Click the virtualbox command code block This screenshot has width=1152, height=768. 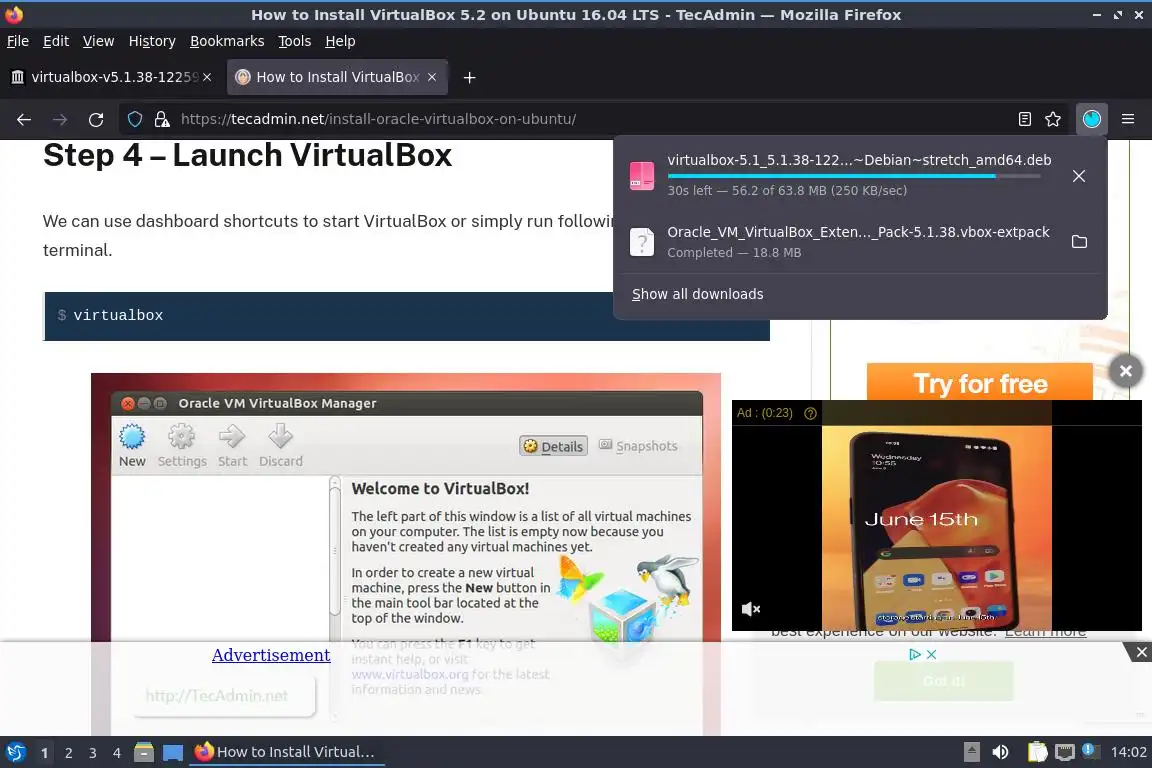406,316
